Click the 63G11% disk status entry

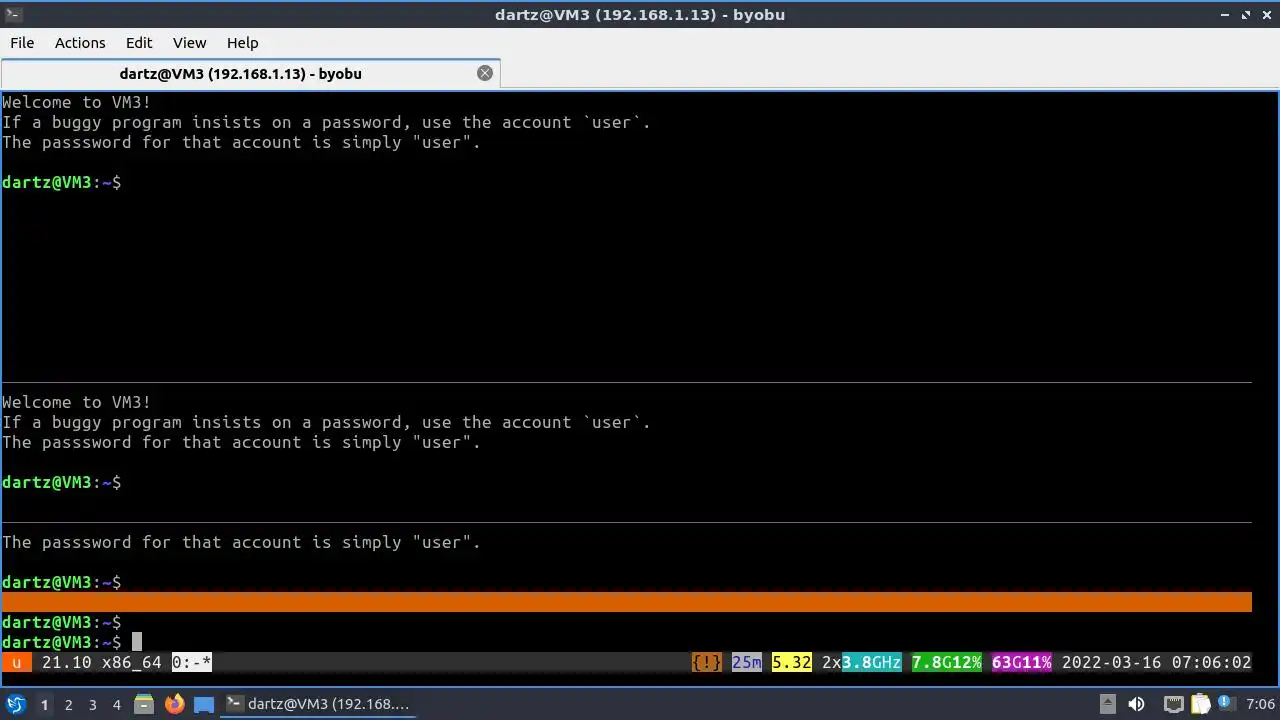[x=1022, y=662]
